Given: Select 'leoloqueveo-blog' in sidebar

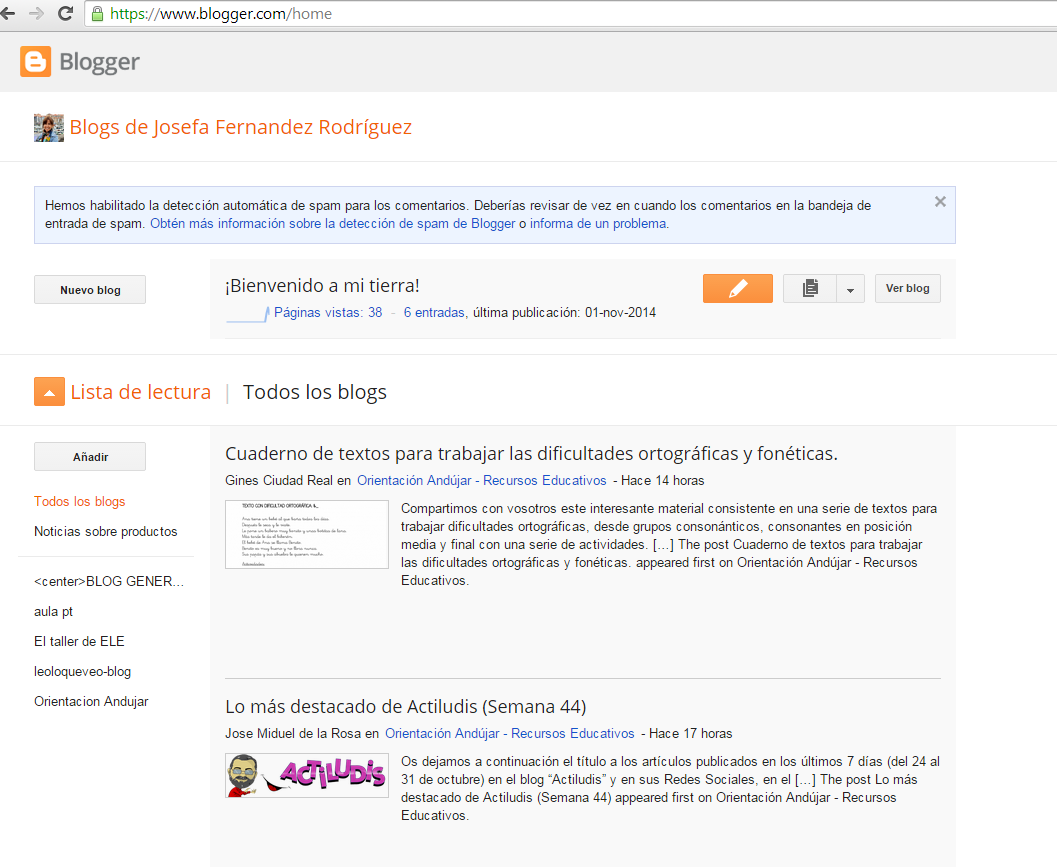Looking at the screenshot, I should click(x=82, y=671).
